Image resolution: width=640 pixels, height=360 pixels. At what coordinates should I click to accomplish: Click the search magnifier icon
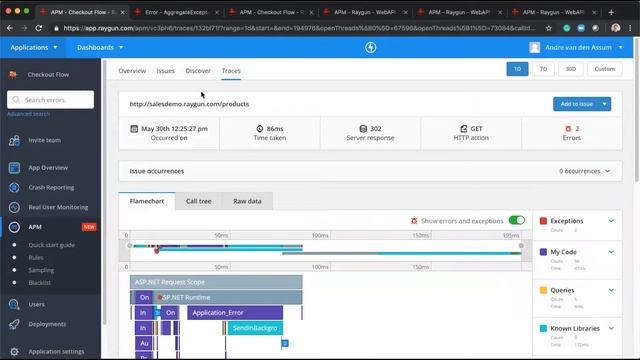[x=16, y=100]
